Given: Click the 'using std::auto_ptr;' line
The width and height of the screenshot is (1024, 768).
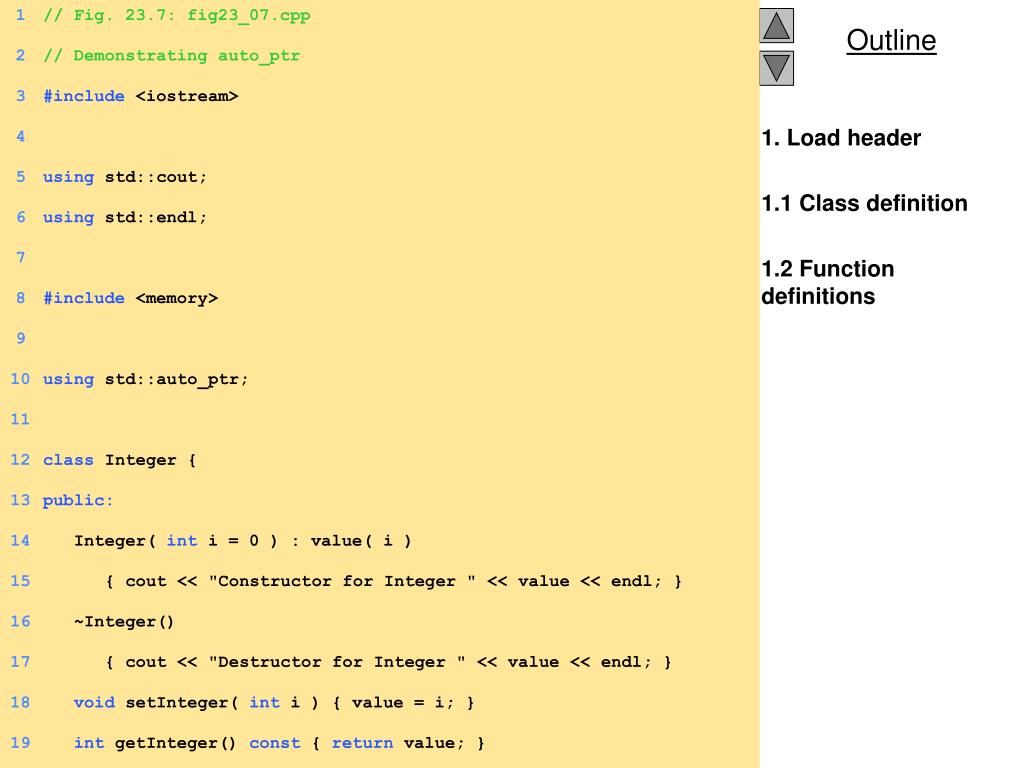Looking at the screenshot, I should pos(146,379).
